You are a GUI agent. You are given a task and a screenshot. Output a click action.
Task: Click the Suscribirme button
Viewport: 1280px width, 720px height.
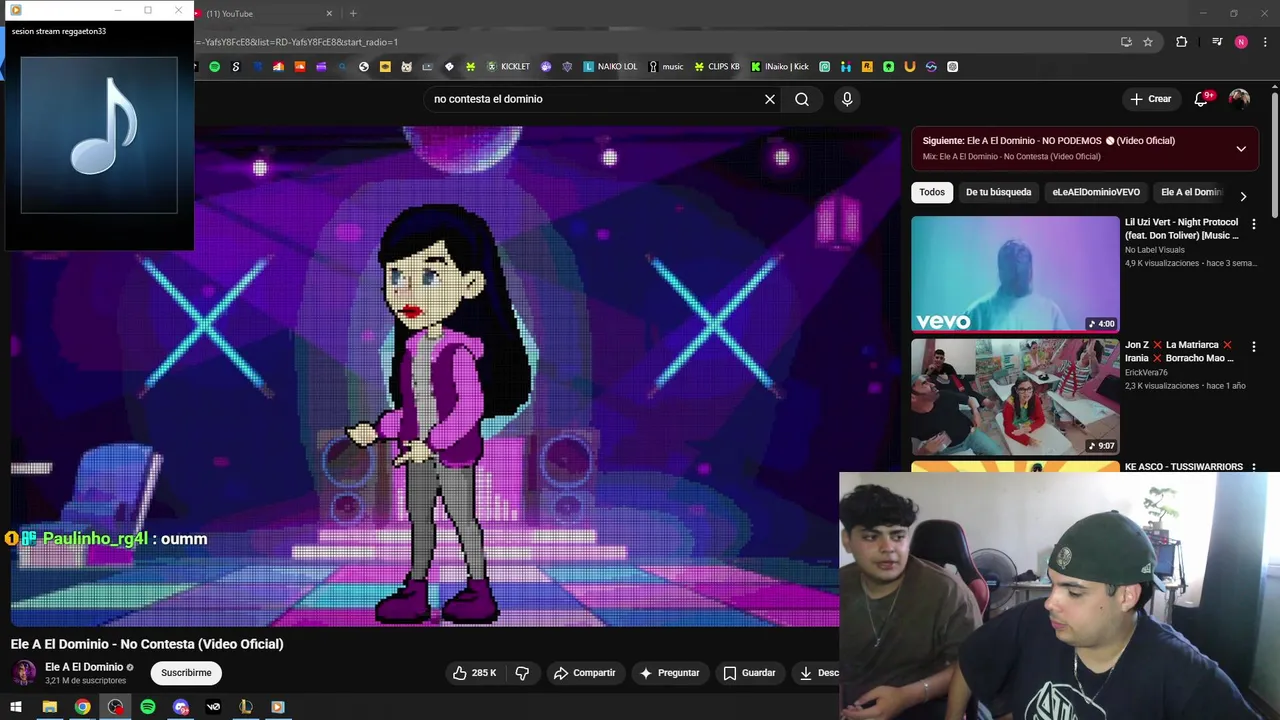click(186, 673)
